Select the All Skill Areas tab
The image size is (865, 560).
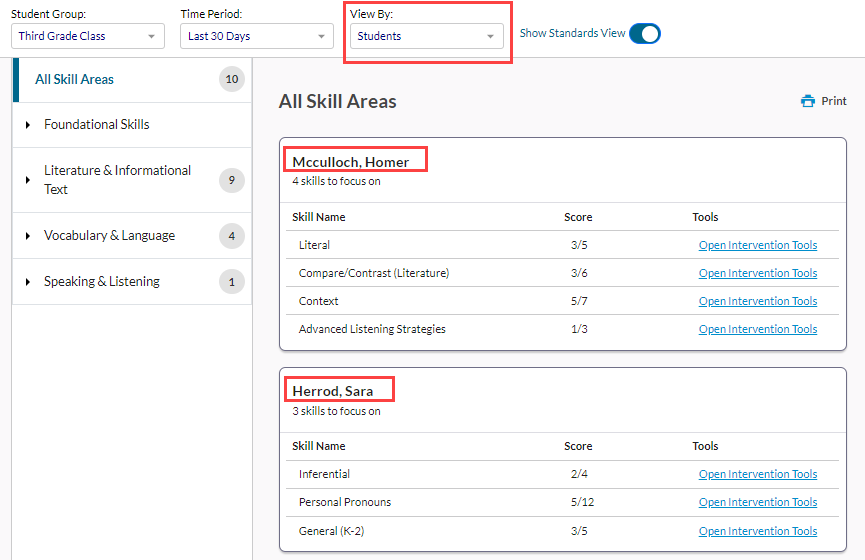pos(75,79)
